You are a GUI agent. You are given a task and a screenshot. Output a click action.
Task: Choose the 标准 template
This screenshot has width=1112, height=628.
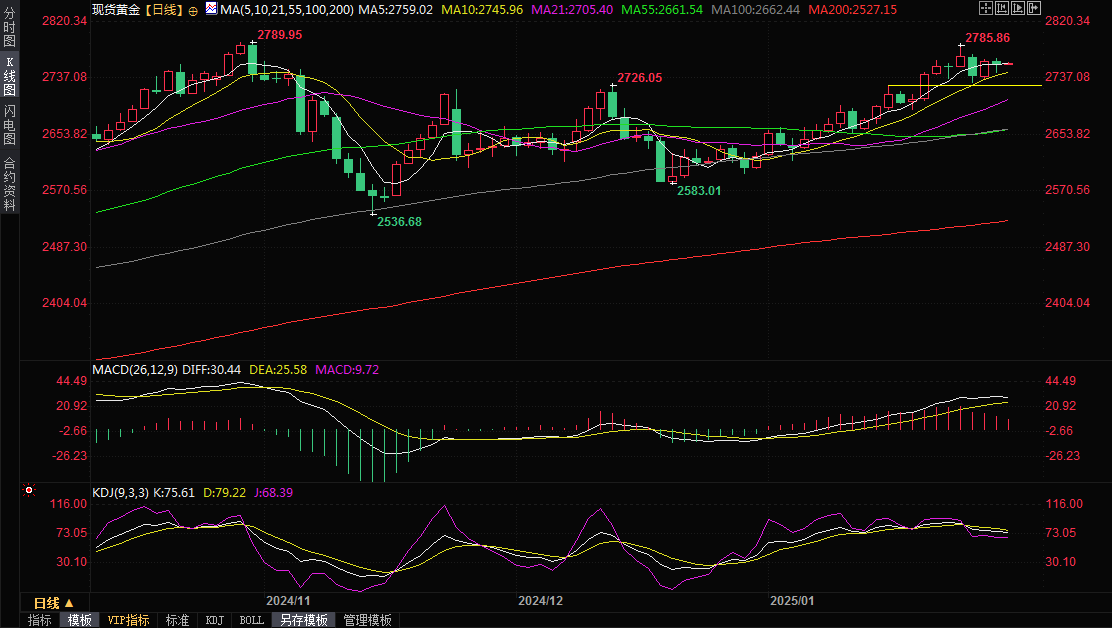pyautogui.click(x=177, y=620)
